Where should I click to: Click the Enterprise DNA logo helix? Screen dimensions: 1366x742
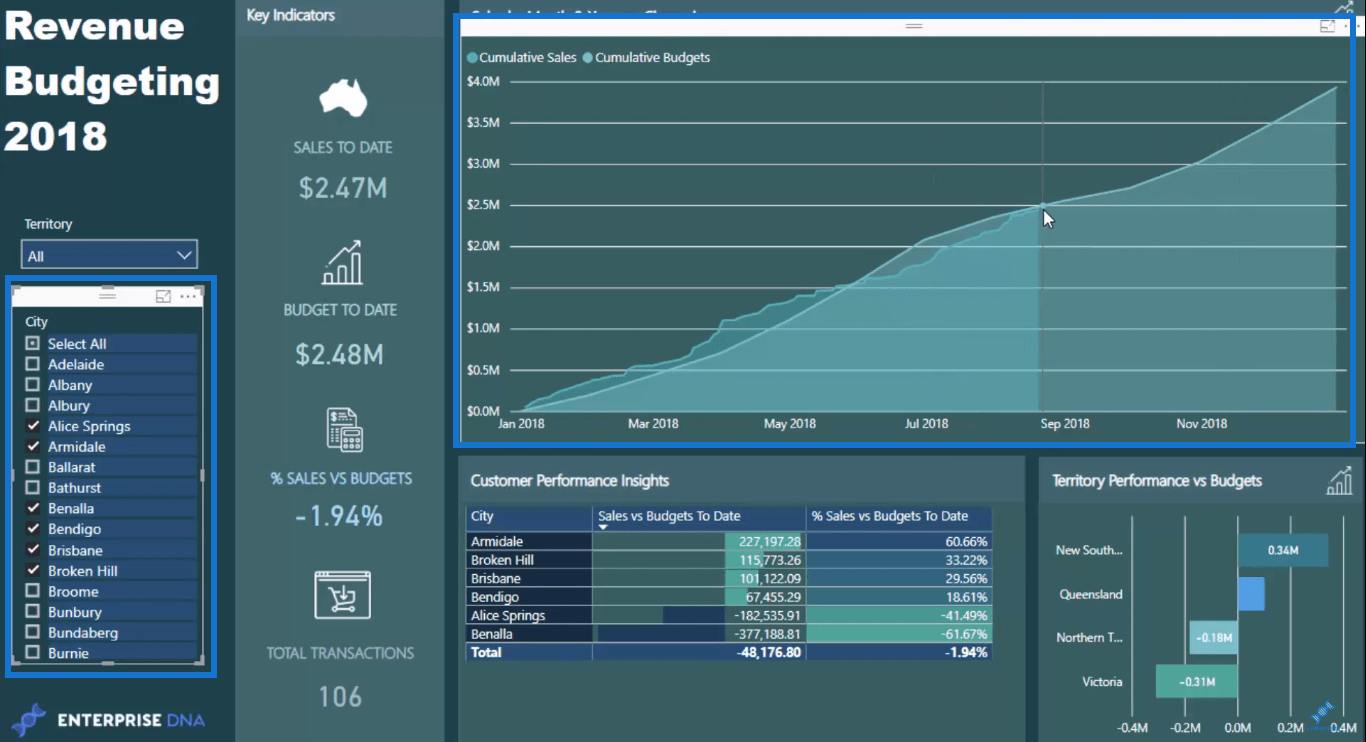[28, 719]
